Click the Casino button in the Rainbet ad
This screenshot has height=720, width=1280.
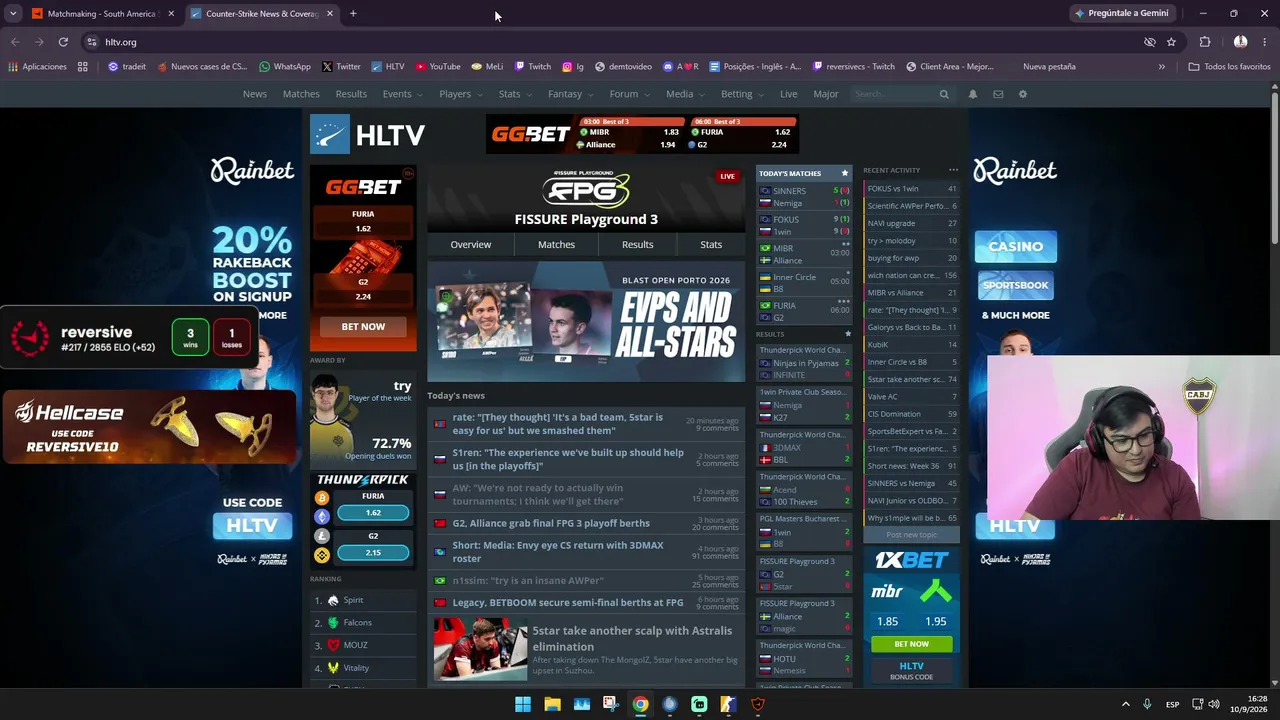point(1016,246)
